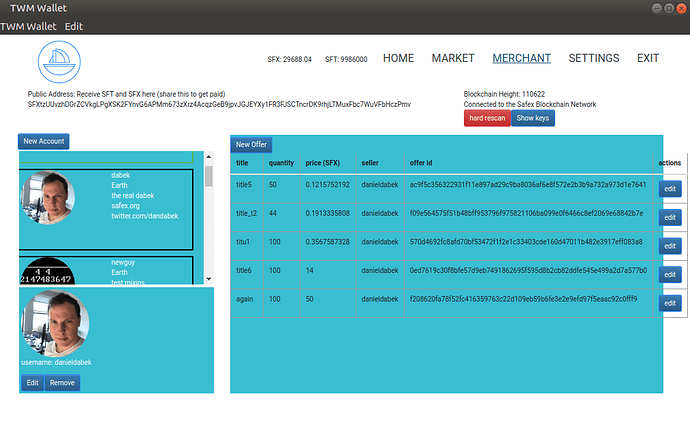The image size is (690, 422).
Task: Click offer id starting 0ed7619c30f8
Action: tap(528, 271)
